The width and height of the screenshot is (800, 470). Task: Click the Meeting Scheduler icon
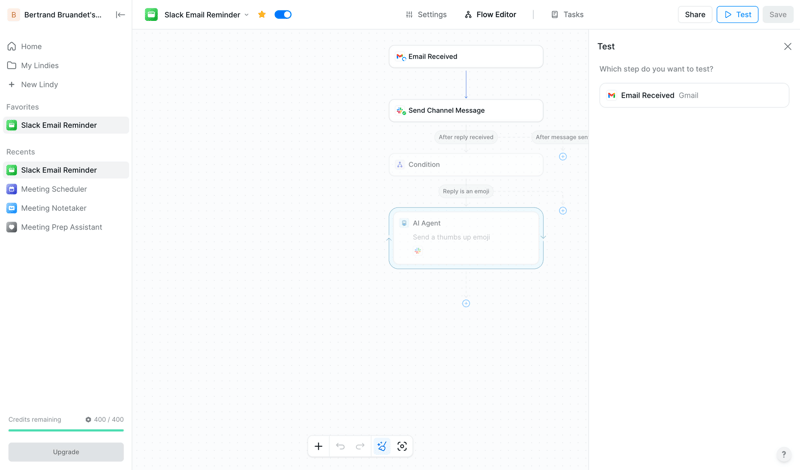coord(12,189)
